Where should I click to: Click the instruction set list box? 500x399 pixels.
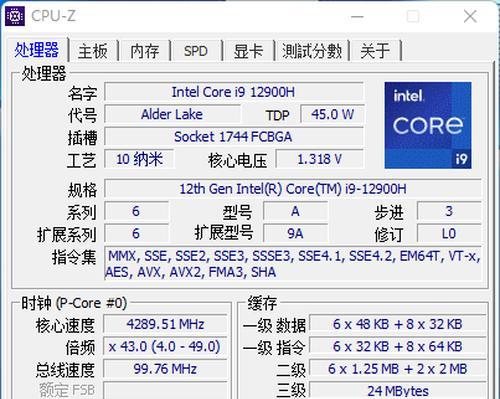[293, 264]
